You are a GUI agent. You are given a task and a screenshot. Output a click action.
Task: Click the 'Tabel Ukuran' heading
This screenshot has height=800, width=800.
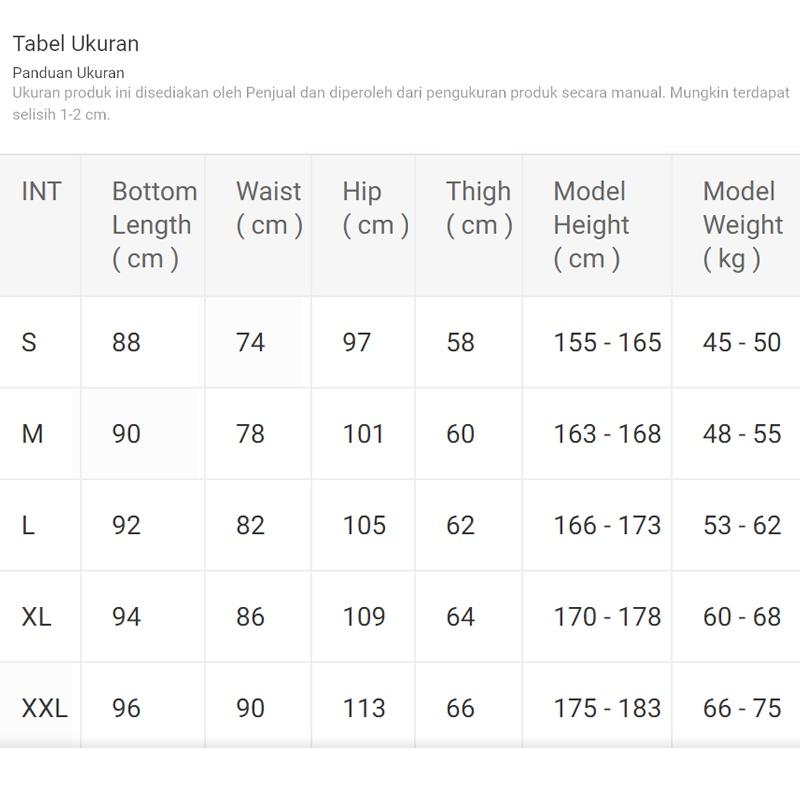point(76,44)
